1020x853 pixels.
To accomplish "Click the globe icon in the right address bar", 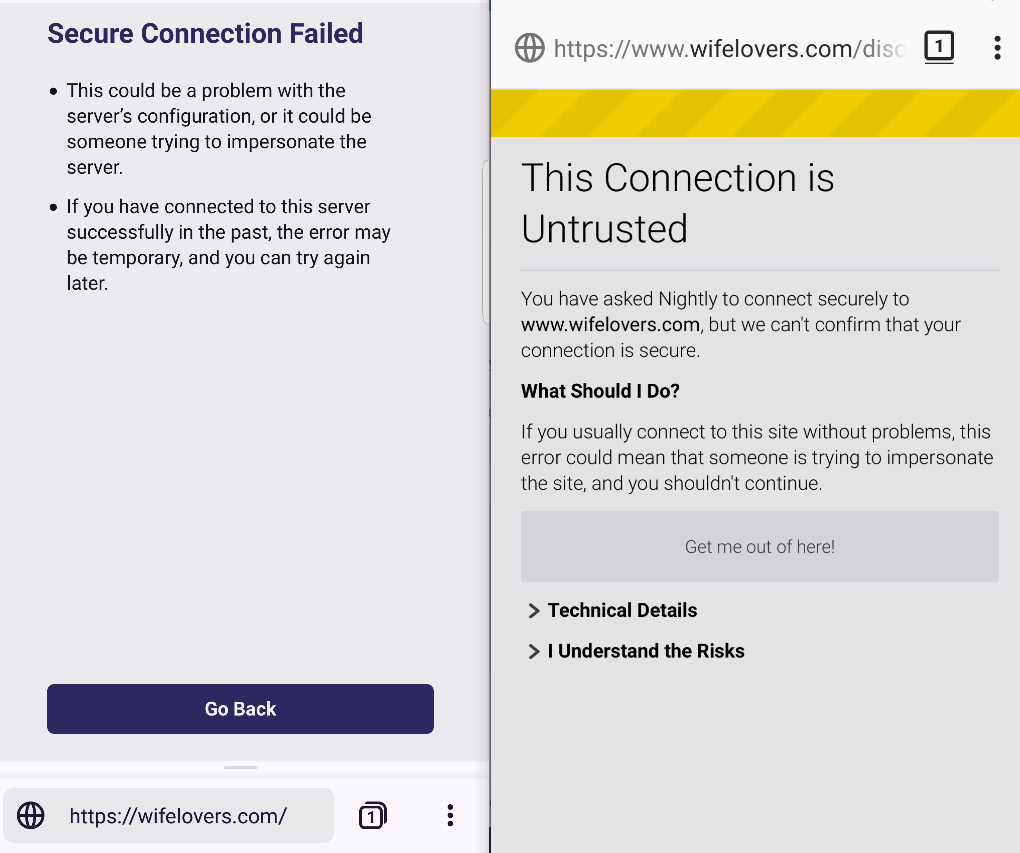I will coord(530,47).
